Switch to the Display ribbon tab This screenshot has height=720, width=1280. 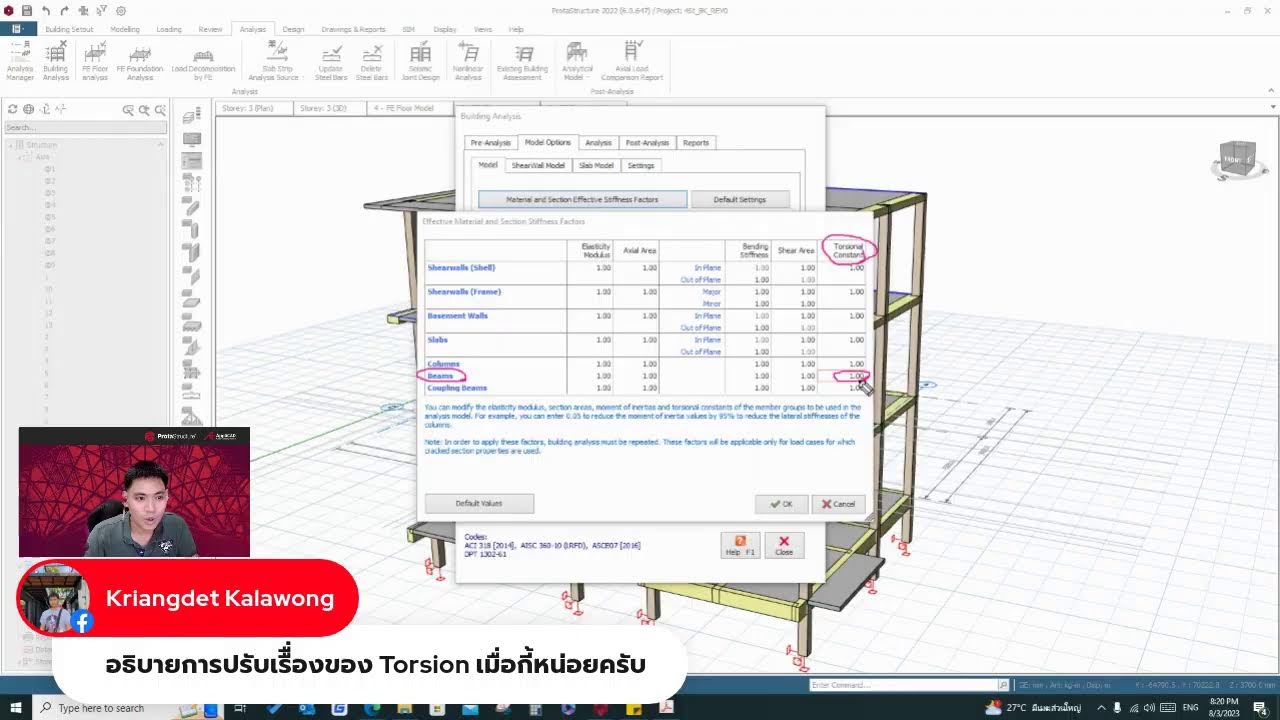(x=445, y=29)
